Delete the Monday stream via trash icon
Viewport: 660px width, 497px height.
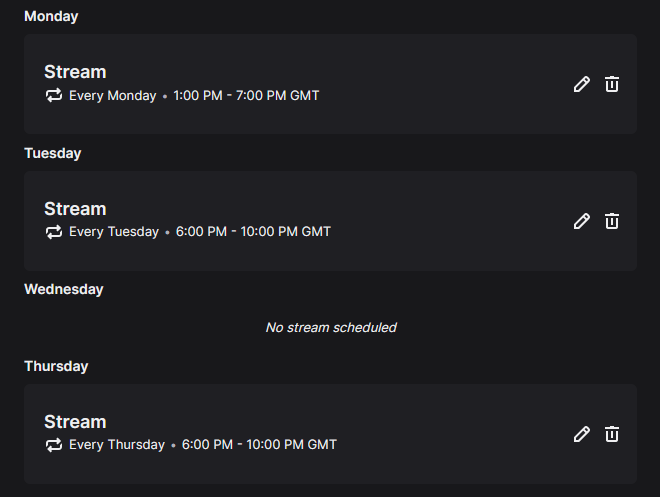[x=612, y=84]
